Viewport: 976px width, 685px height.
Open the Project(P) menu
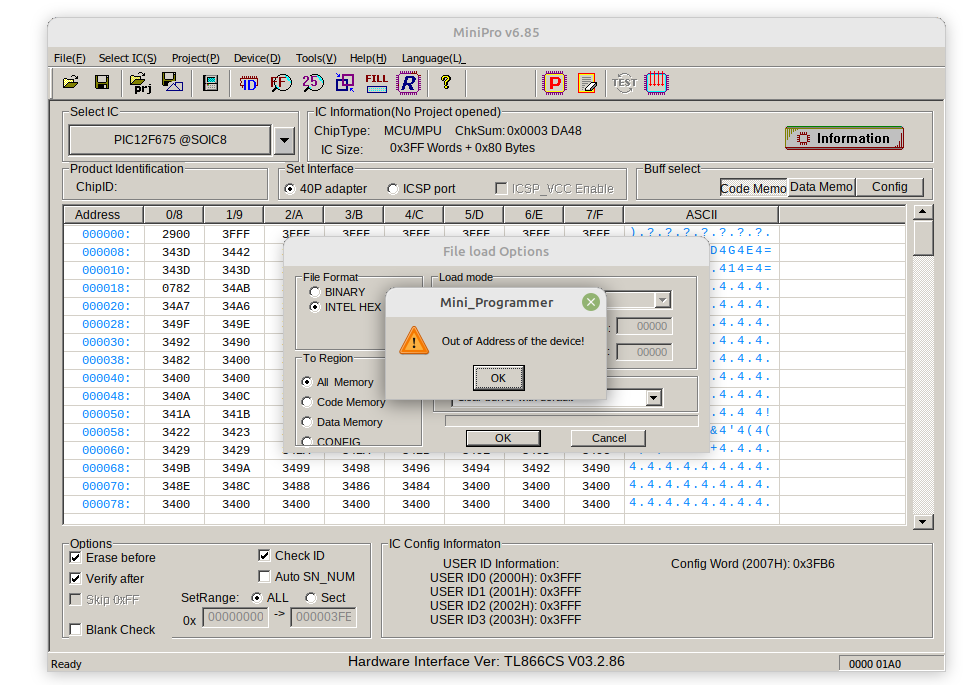tap(195, 58)
